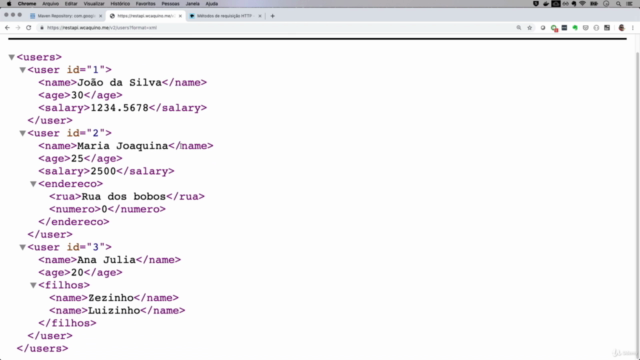Viewport: 640px width, 360px height.
Task: Go back to the previous page
Action: [x=7, y=28]
